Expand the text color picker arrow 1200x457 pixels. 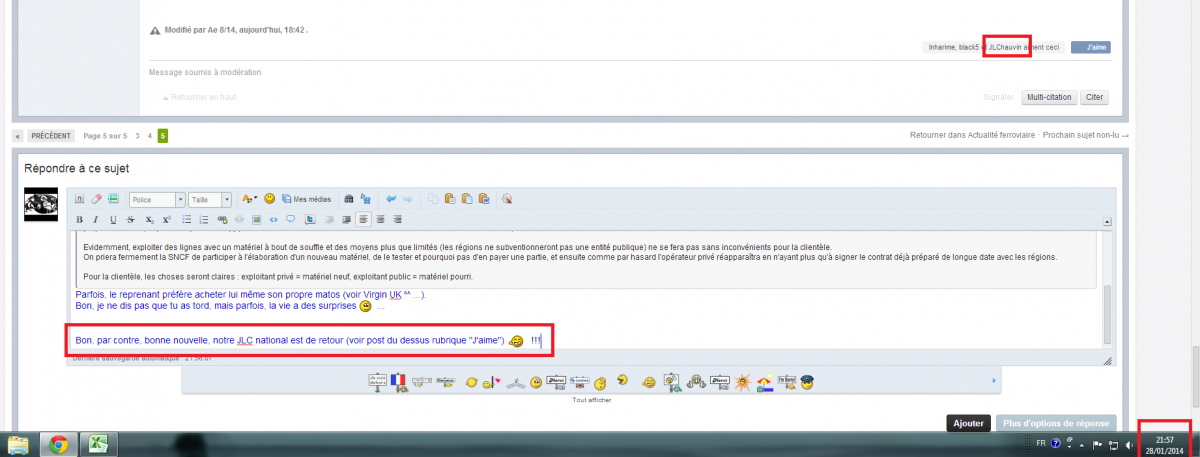[256, 199]
